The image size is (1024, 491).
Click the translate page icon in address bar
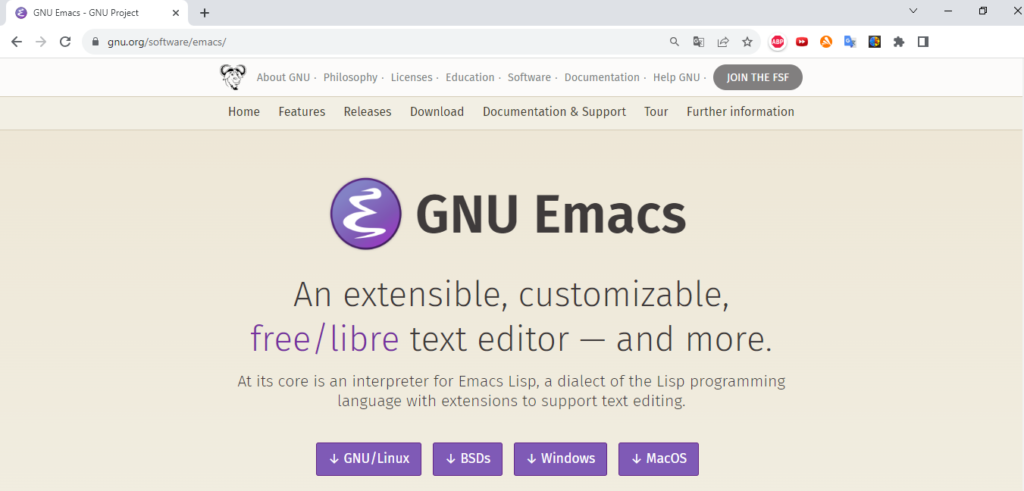(x=699, y=42)
